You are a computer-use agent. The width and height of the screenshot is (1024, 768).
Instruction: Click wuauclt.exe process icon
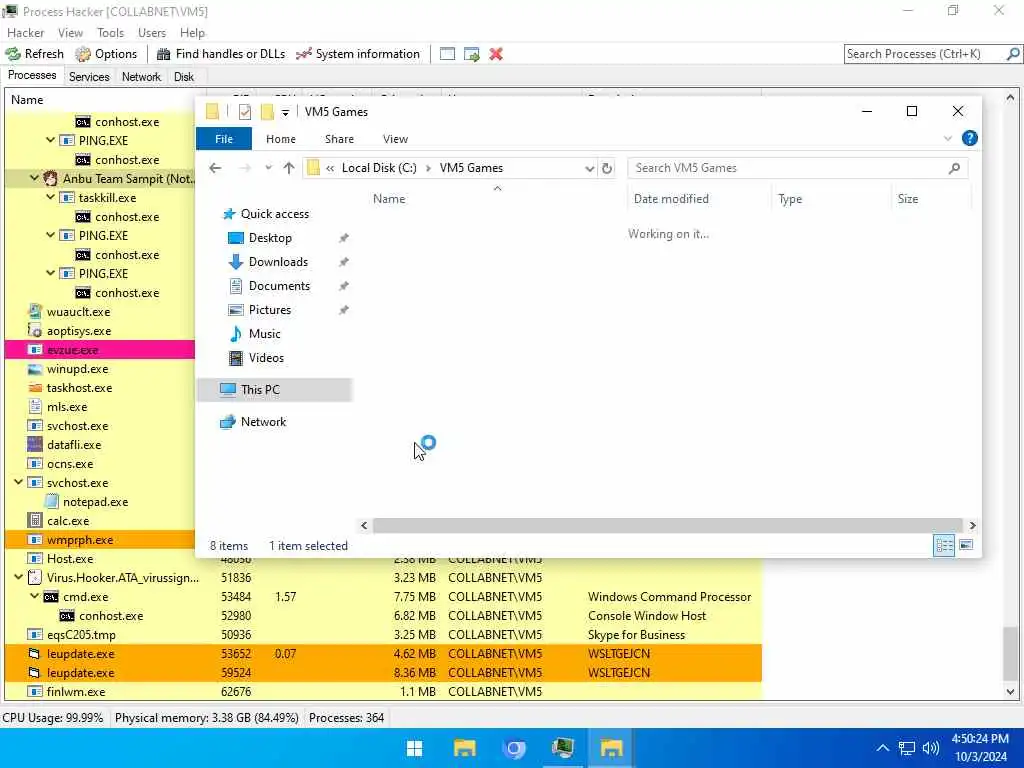(x=35, y=312)
